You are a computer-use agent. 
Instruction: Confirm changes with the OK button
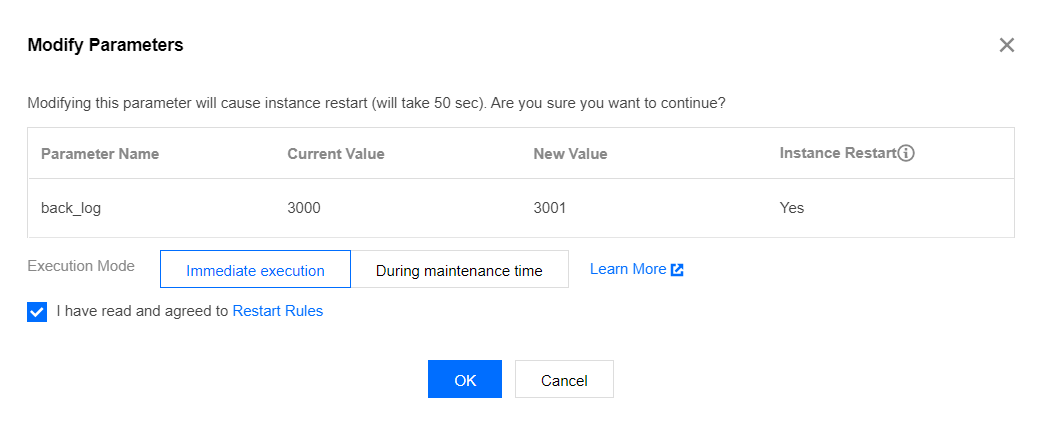465,380
